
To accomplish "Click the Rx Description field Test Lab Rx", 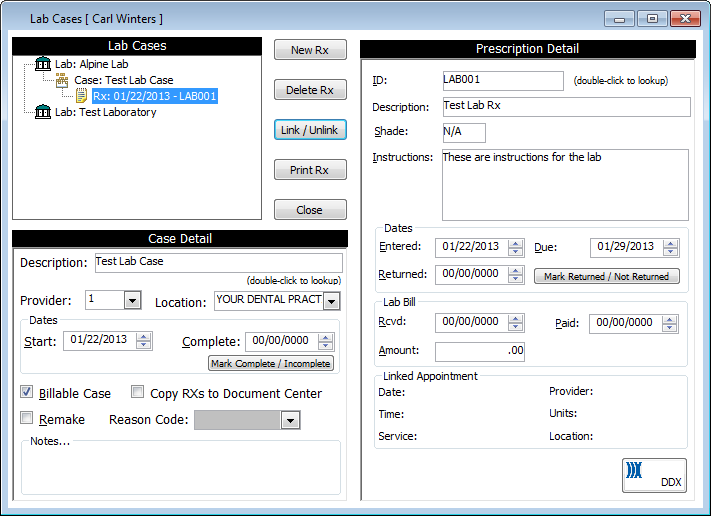I will [x=566, y=107].
